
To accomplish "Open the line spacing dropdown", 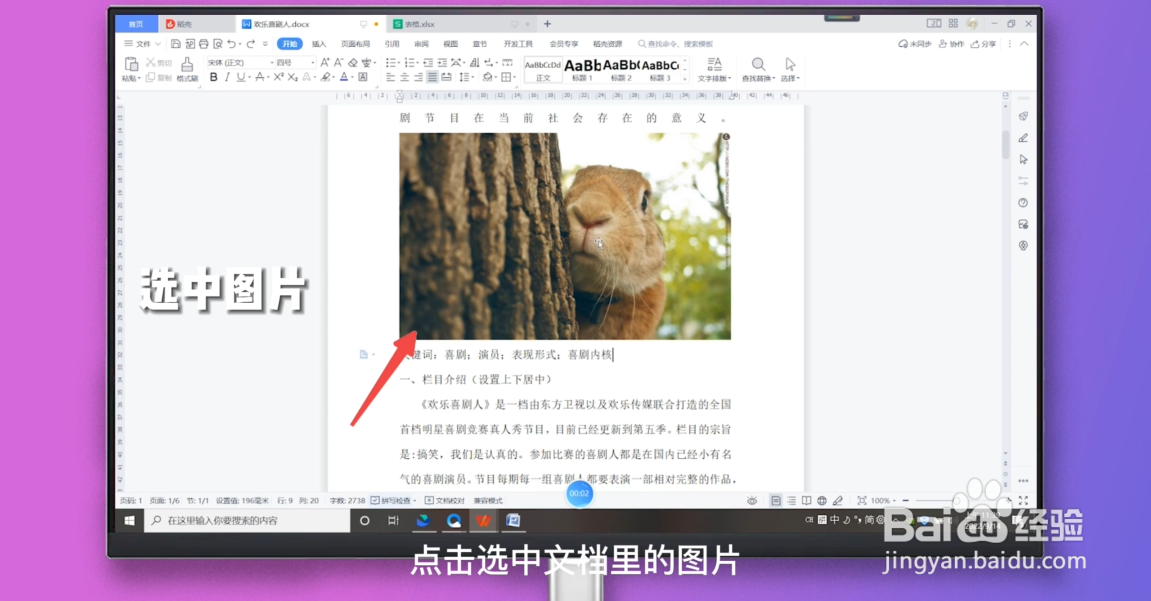I will pyautogui.click(x=473, y=77).
